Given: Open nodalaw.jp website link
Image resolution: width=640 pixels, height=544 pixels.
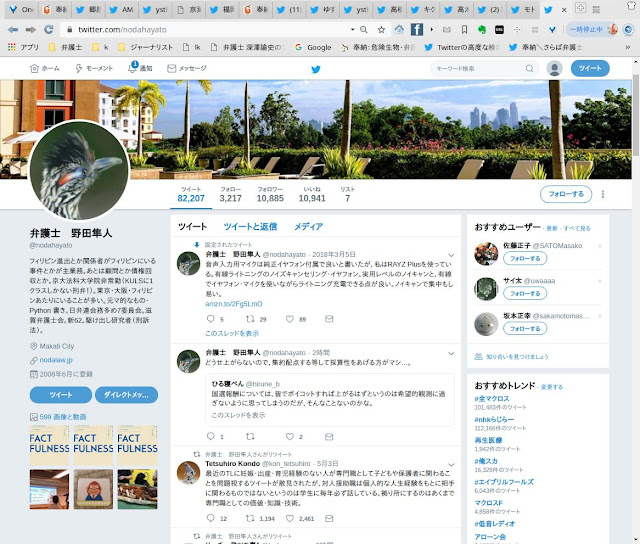Looking at the screenshot, I should (x=56, y=360).
